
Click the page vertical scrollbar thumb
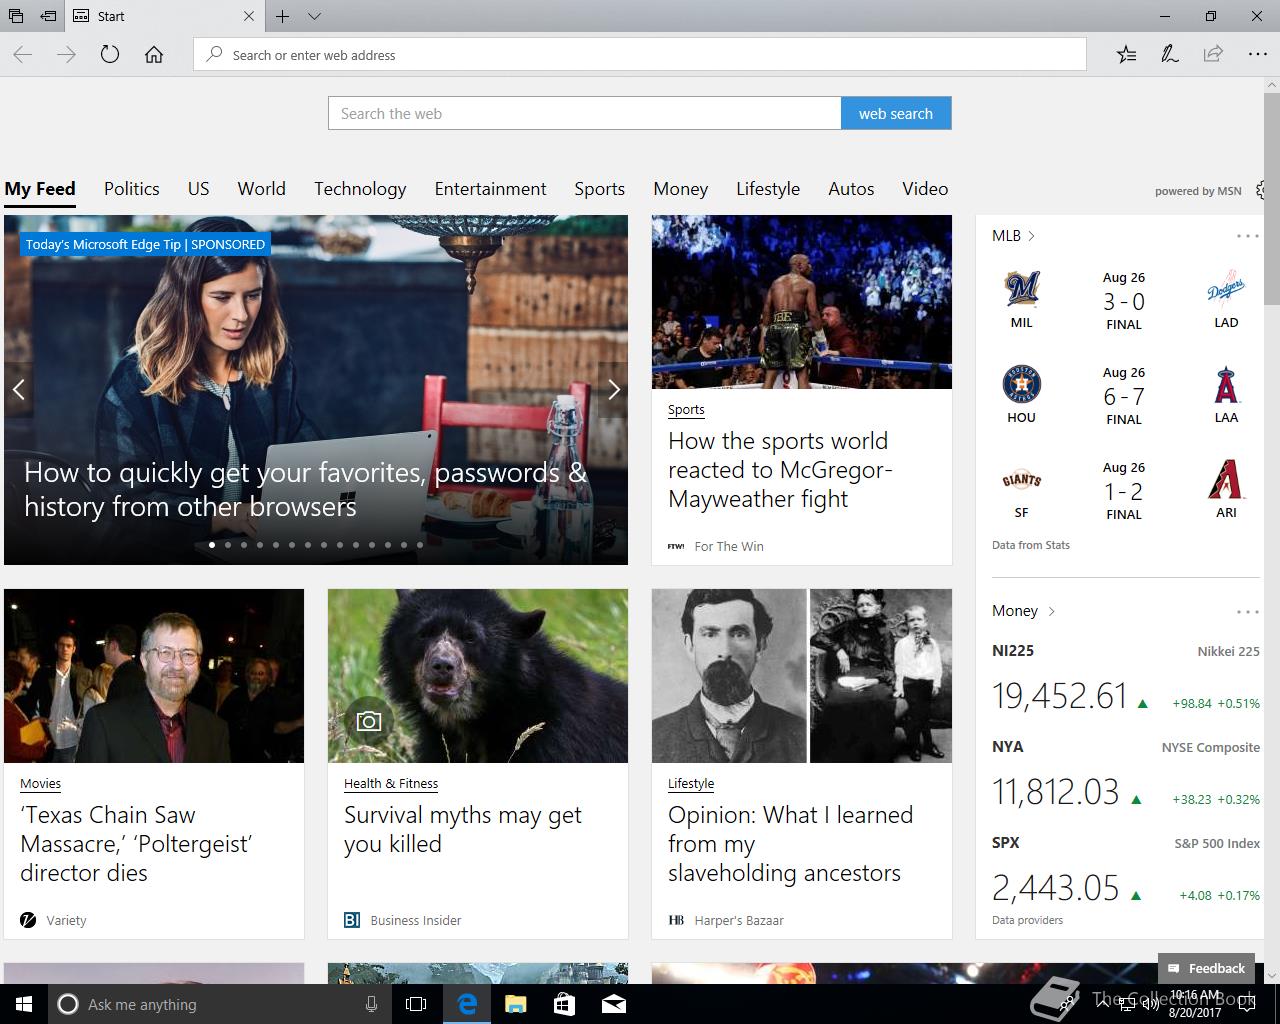click(x=1271, y=200)
